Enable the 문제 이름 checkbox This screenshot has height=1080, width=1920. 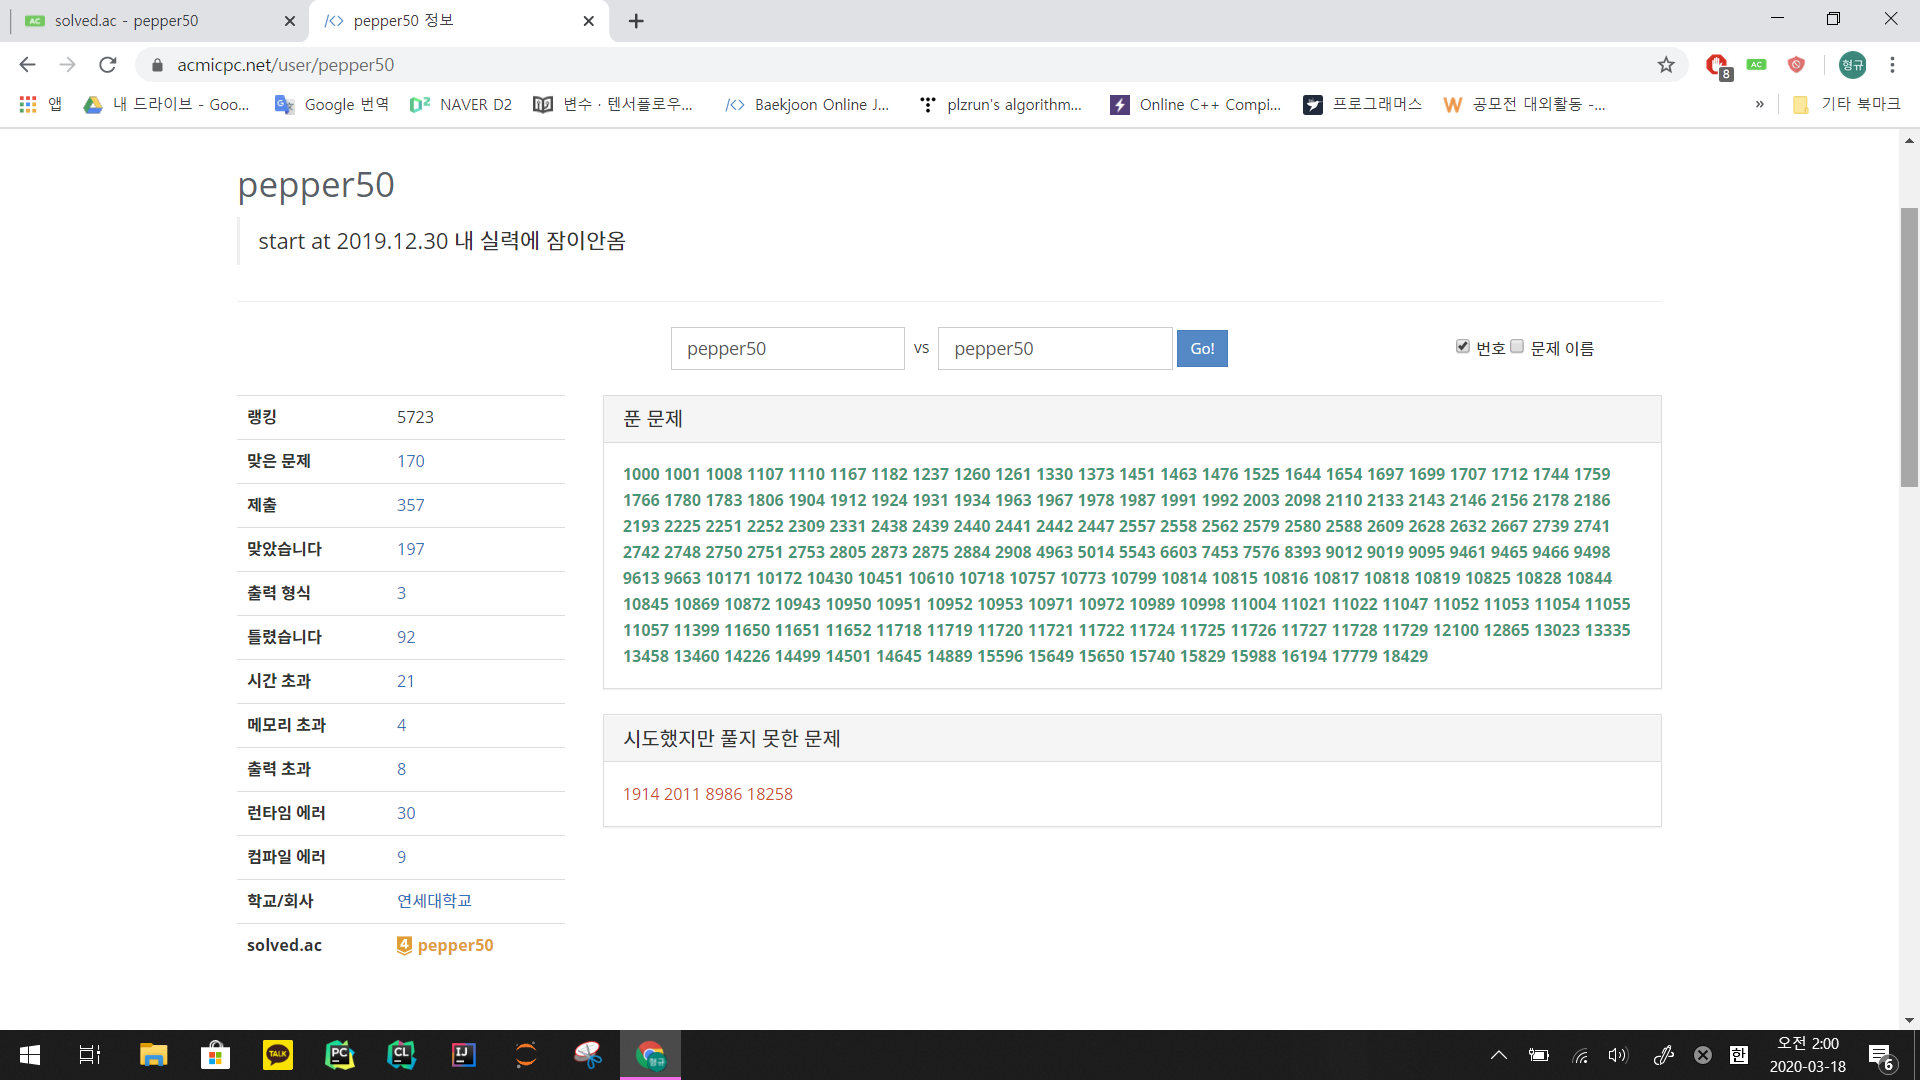click(1517, 346)
